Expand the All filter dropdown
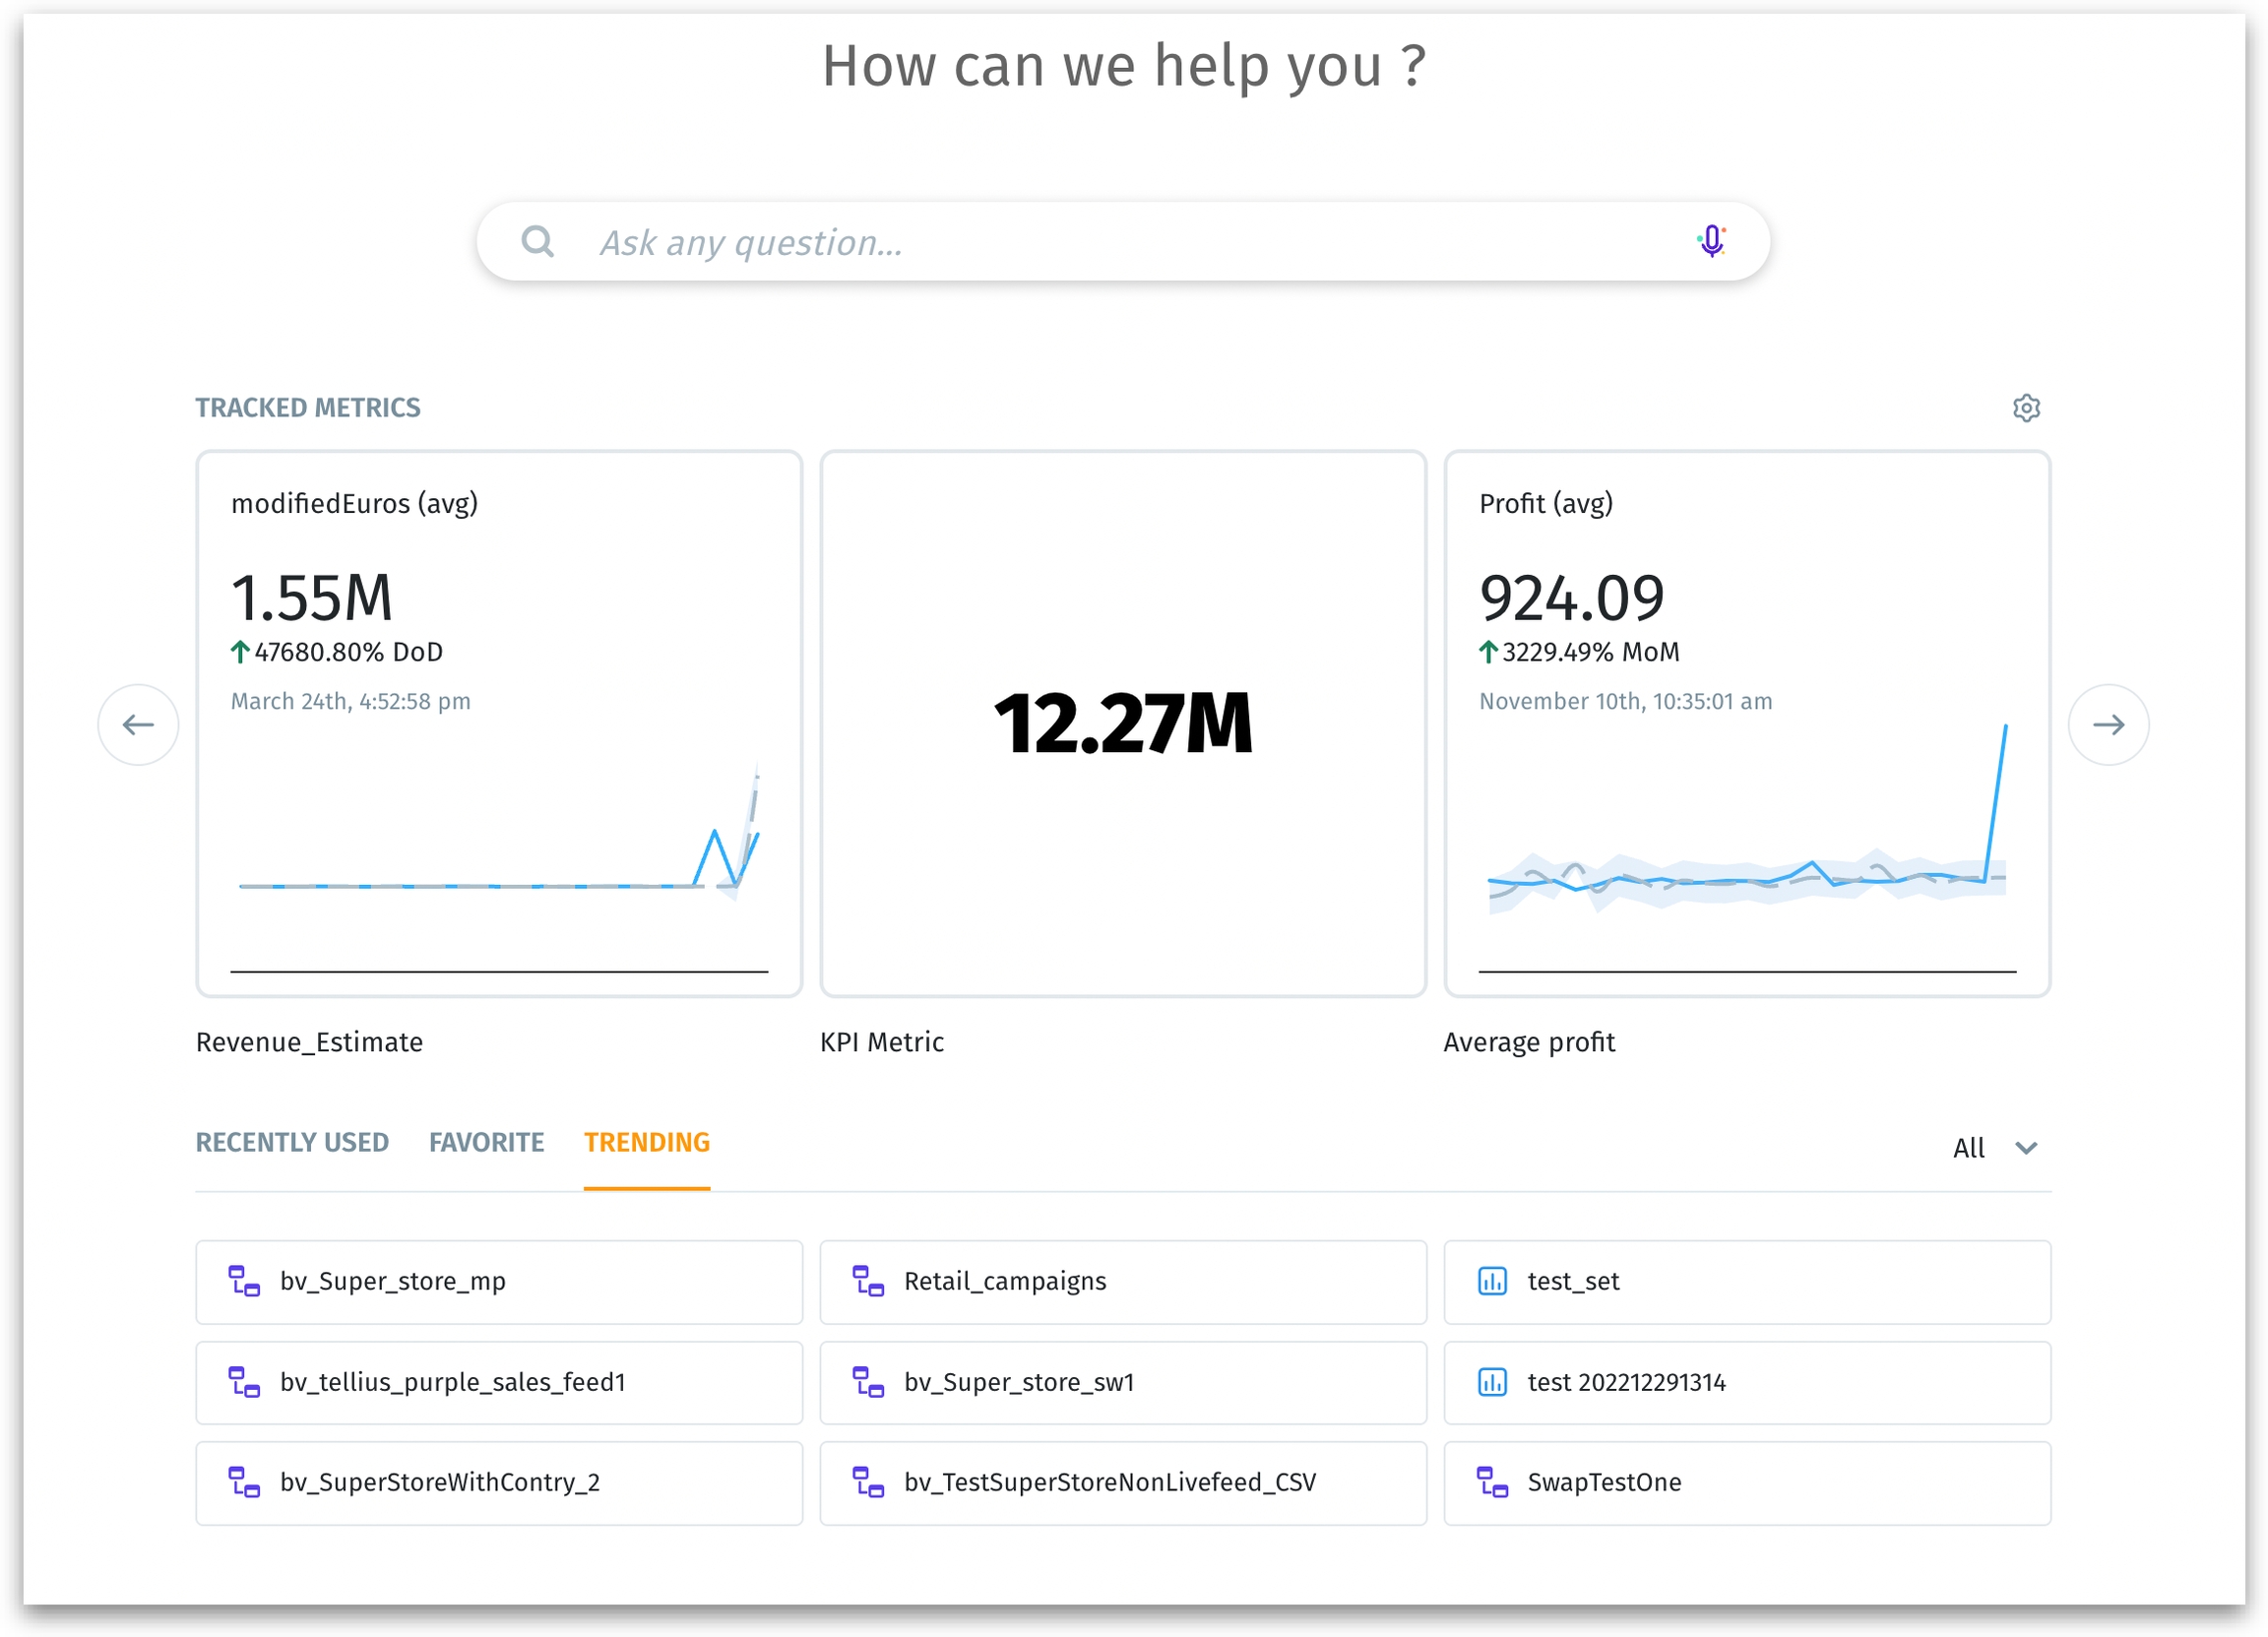Image resolution: width=2268 pixels, height=1637 pixels. (x=1995, y=1147)
